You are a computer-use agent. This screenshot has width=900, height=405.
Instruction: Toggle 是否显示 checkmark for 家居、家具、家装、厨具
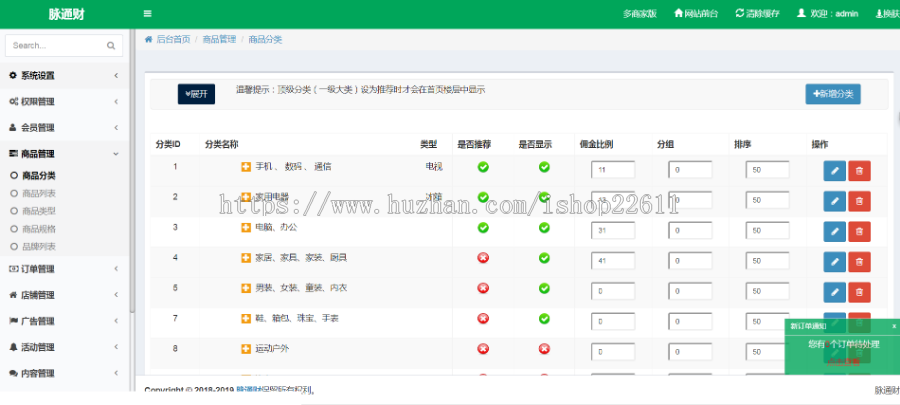point(544,258)
